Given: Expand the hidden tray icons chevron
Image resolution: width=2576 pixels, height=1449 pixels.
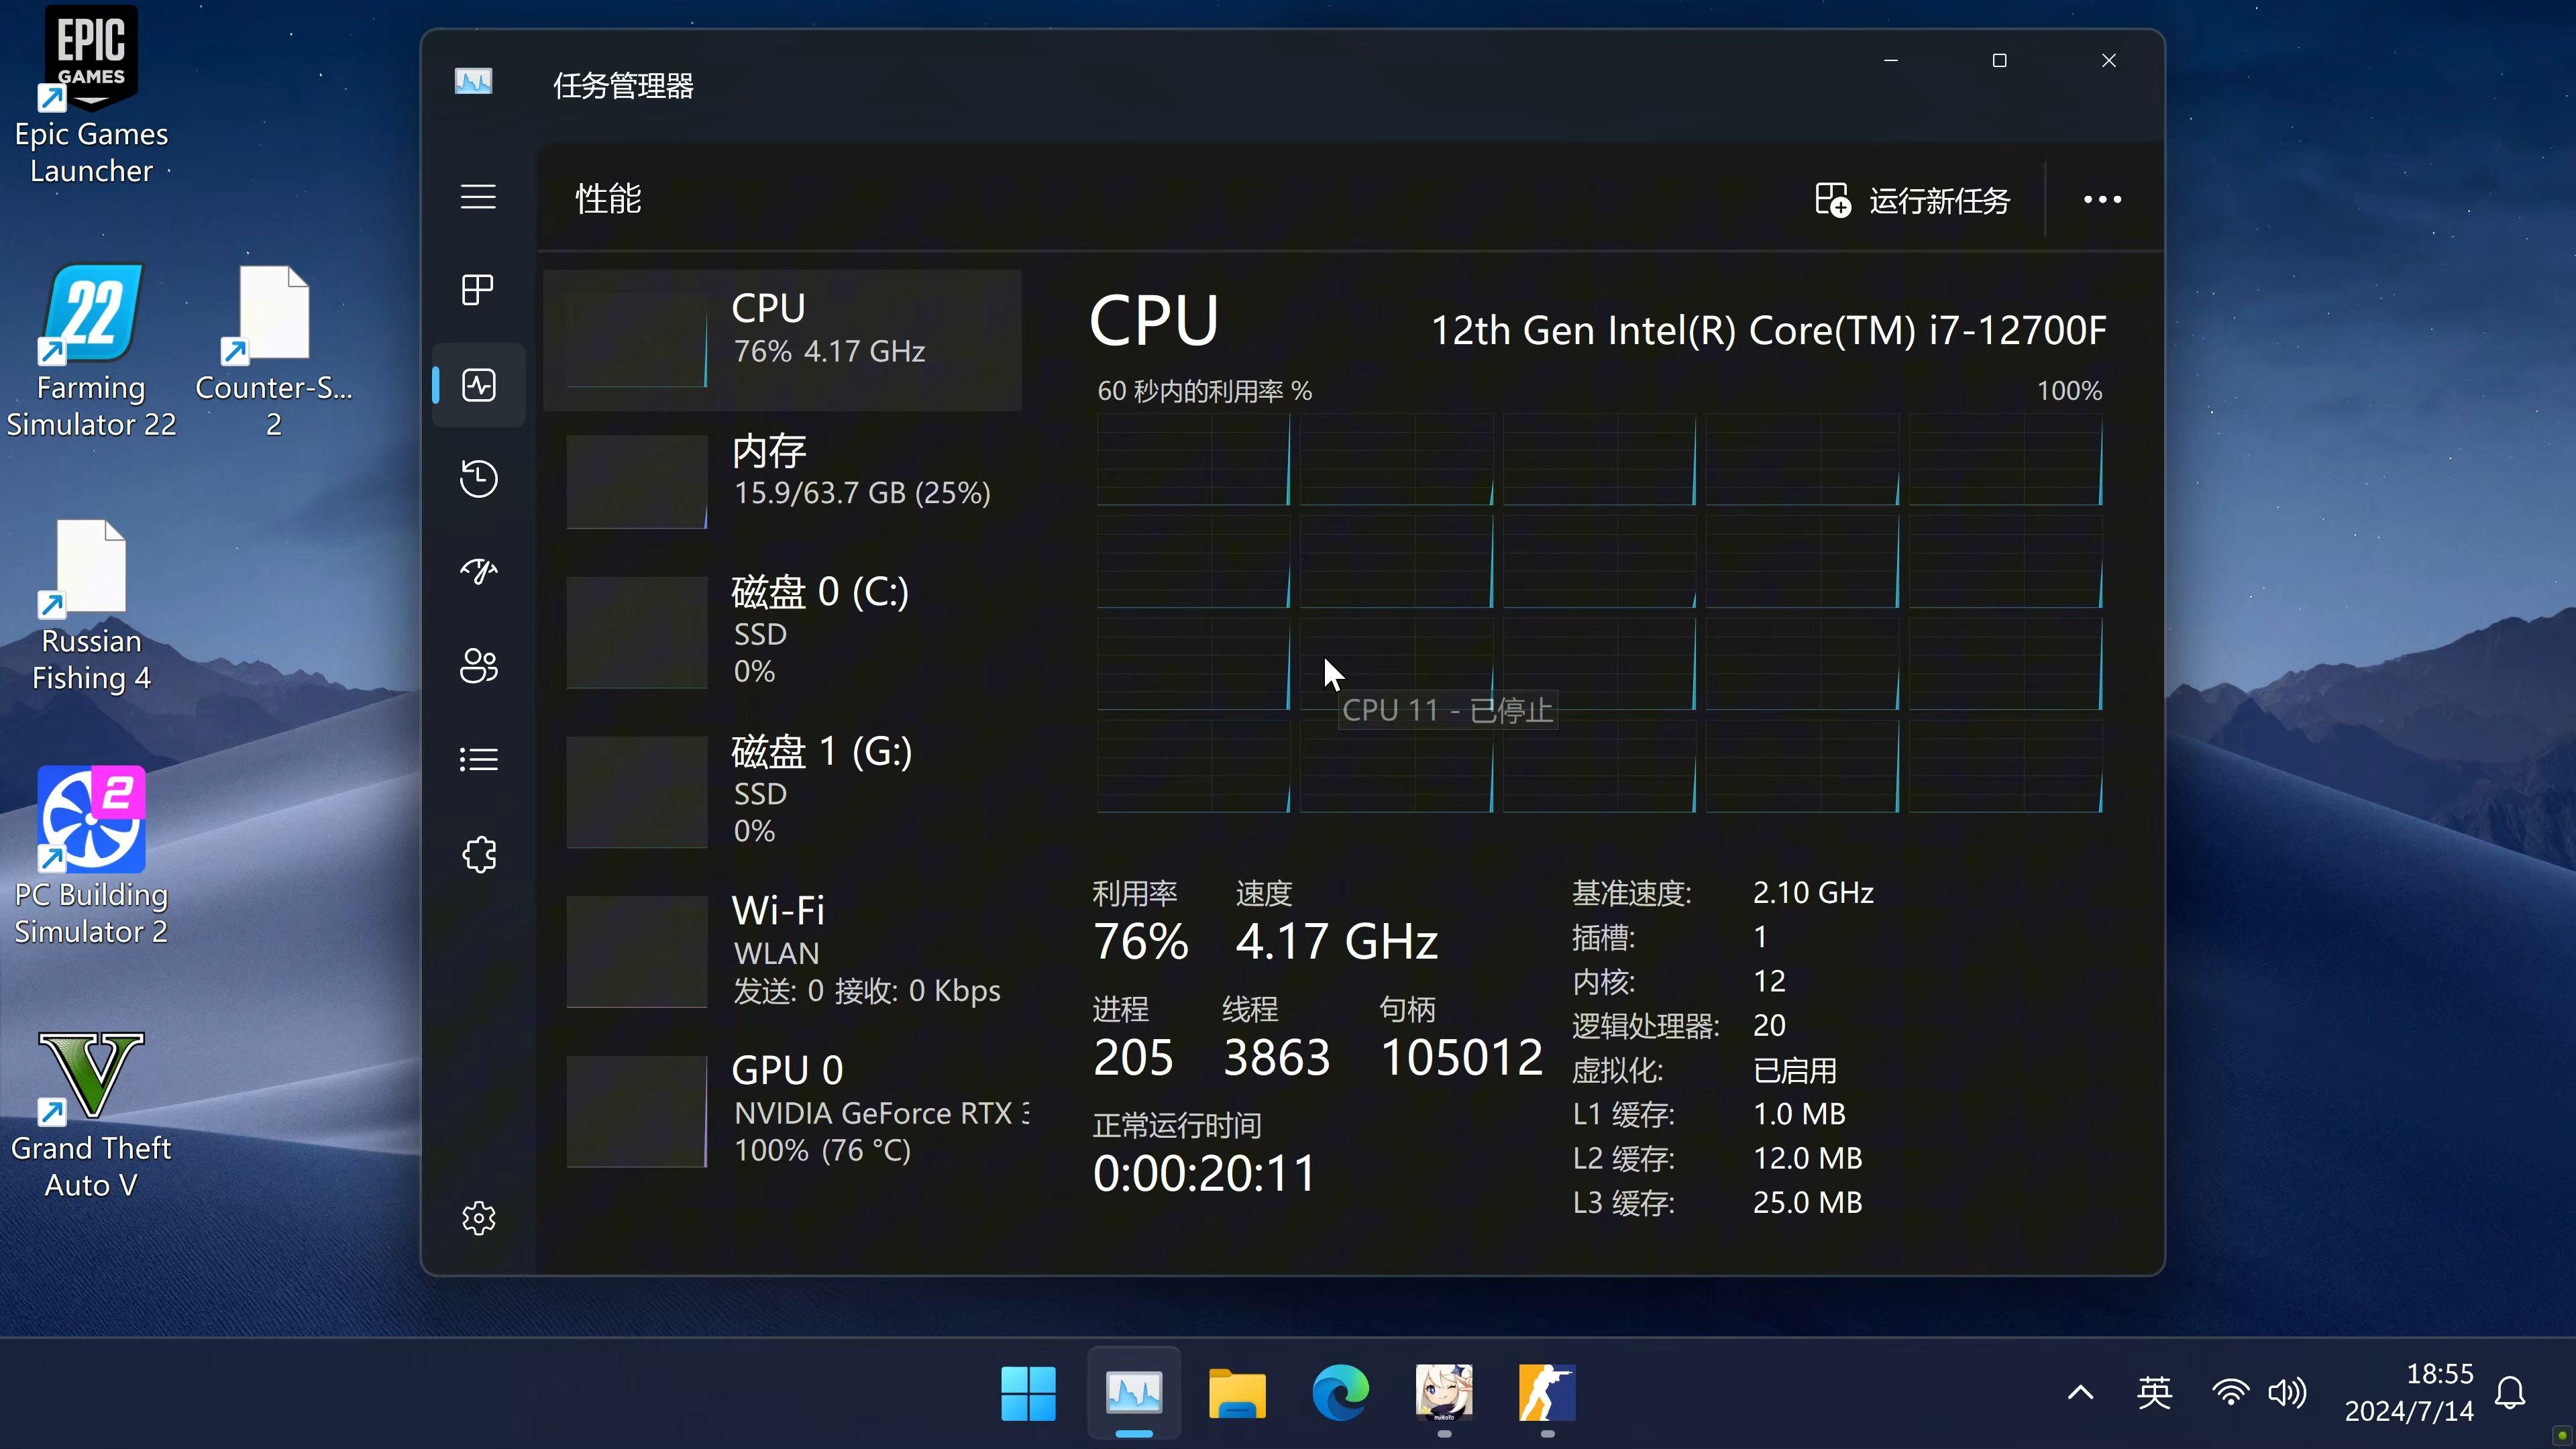Looking at the screenshot, I should click(x=2080, y=1393).
